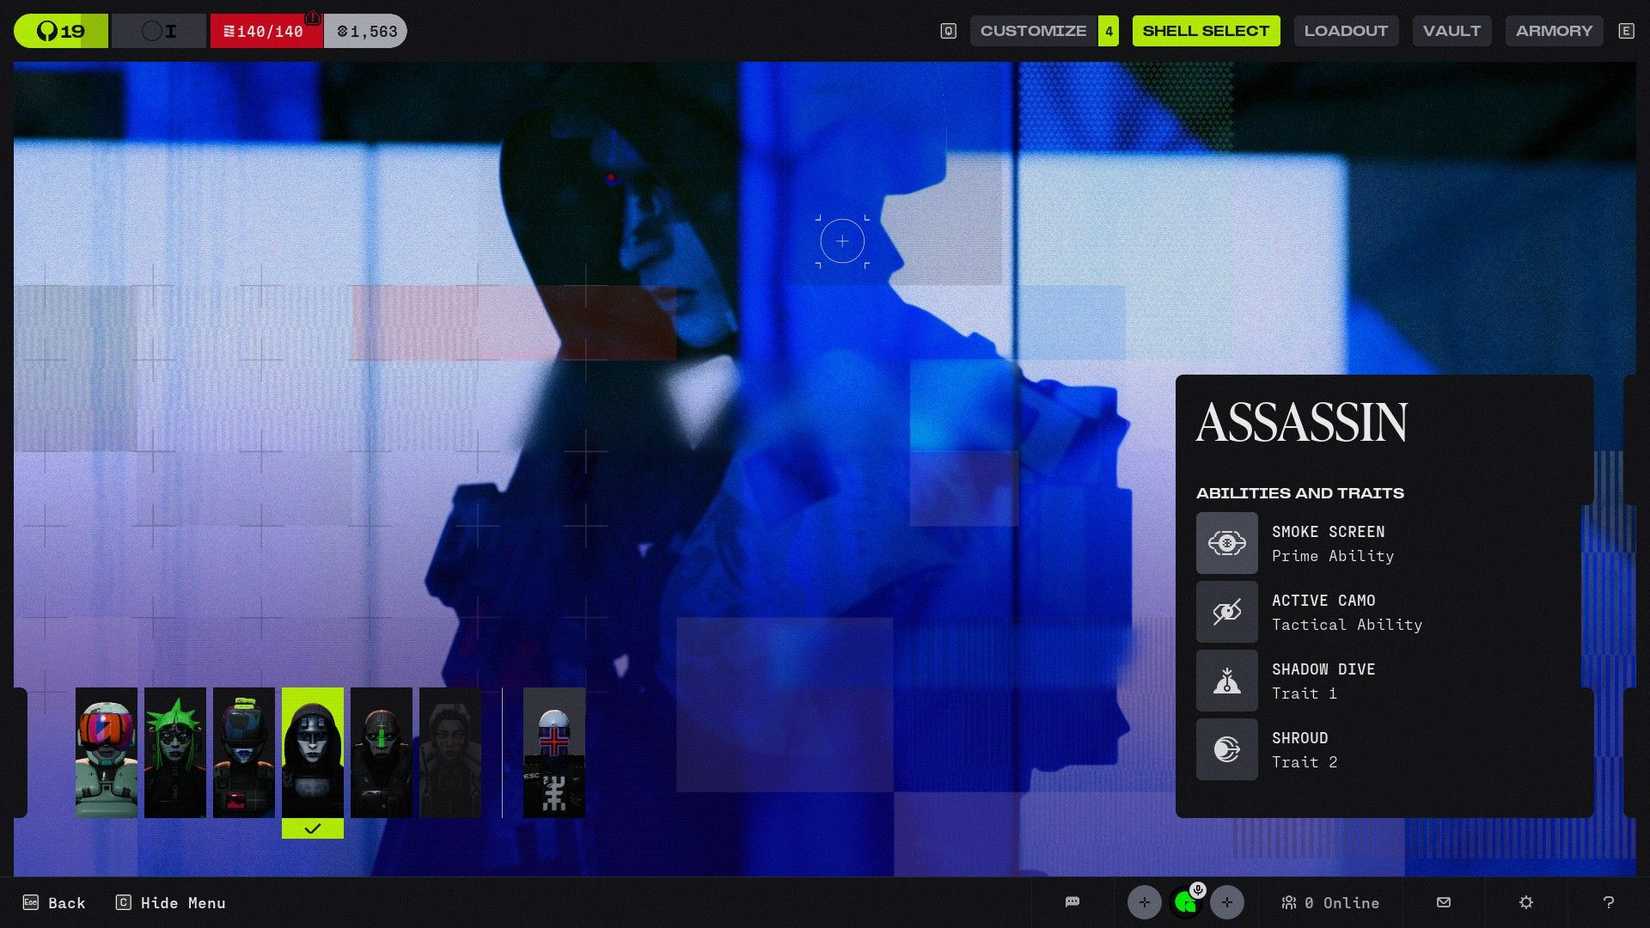Open the settings gear
The width and height of the screenshot is (1650, 928).
[1525, 902]
